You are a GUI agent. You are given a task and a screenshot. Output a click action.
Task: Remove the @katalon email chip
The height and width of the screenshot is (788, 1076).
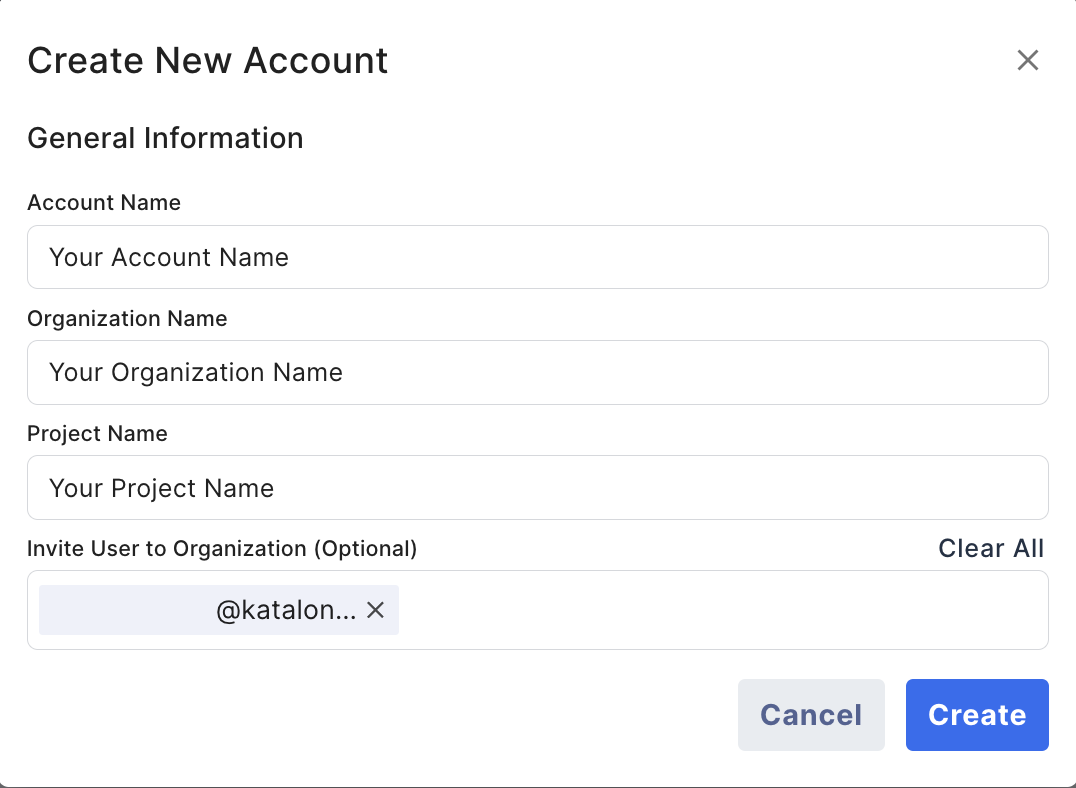[x=375, y=610]
